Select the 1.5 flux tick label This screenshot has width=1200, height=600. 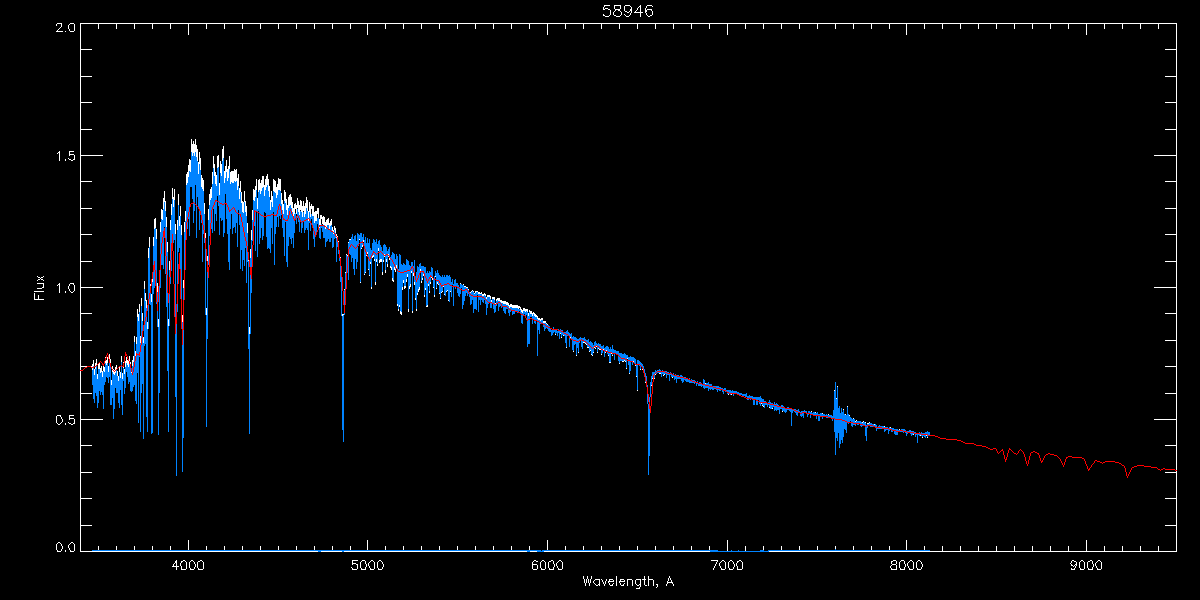66,157
